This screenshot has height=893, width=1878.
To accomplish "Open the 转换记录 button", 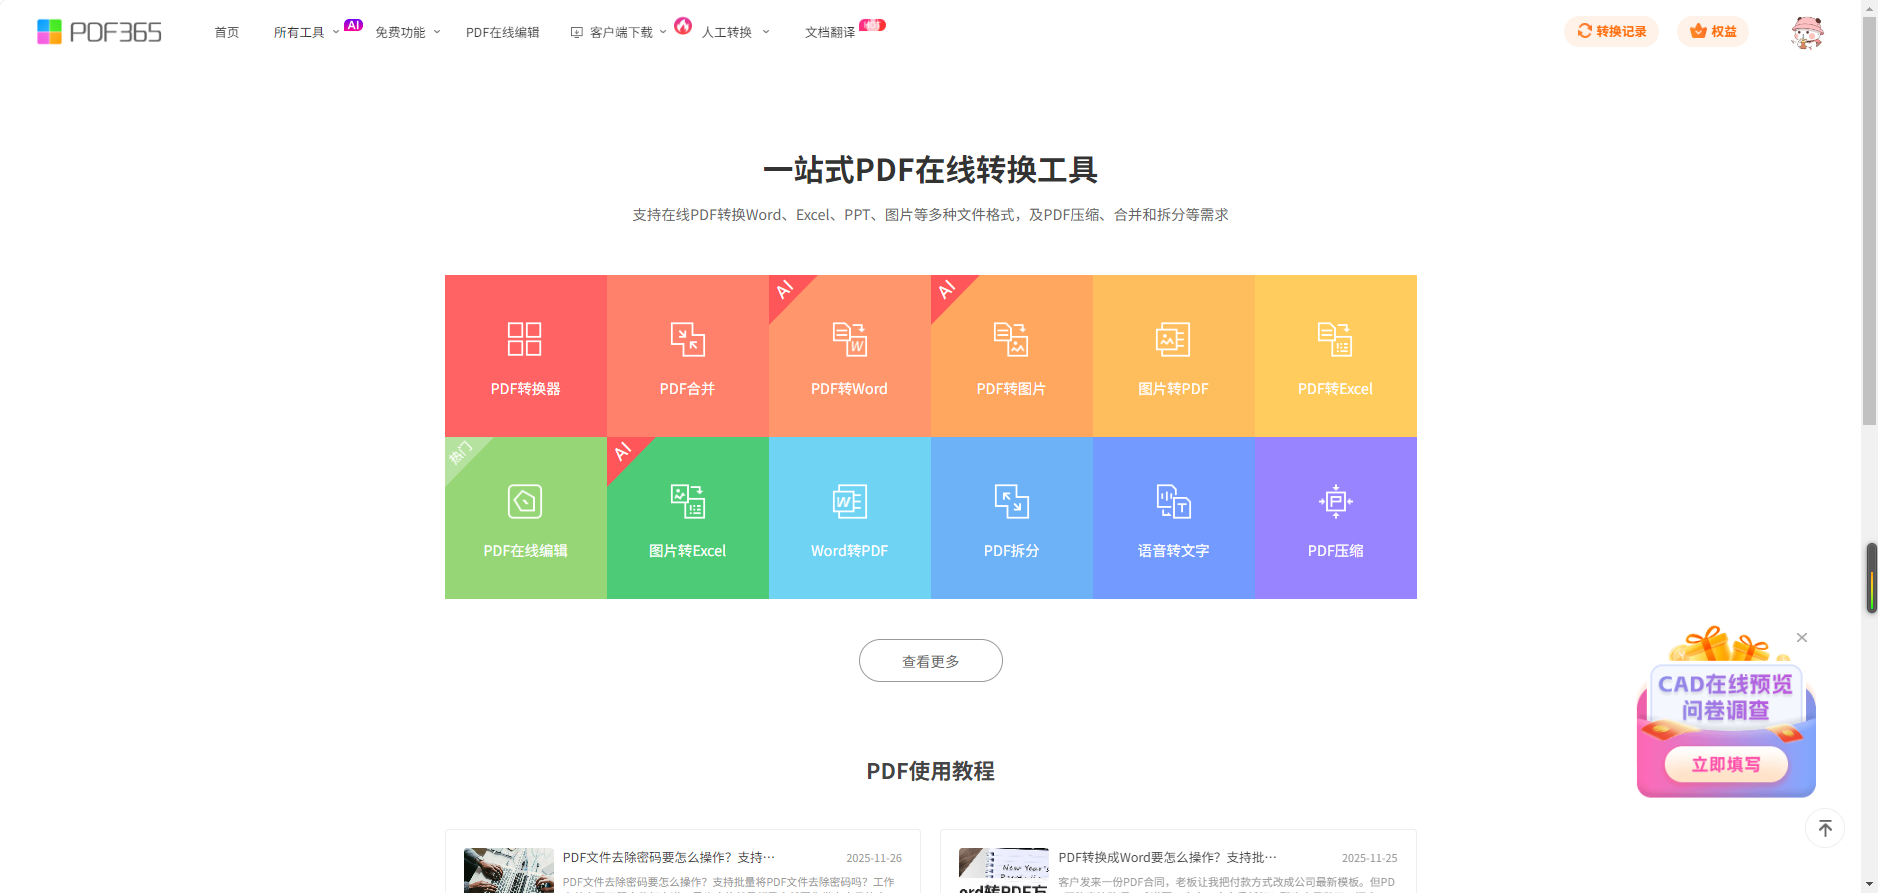I will click(1611, 32).
